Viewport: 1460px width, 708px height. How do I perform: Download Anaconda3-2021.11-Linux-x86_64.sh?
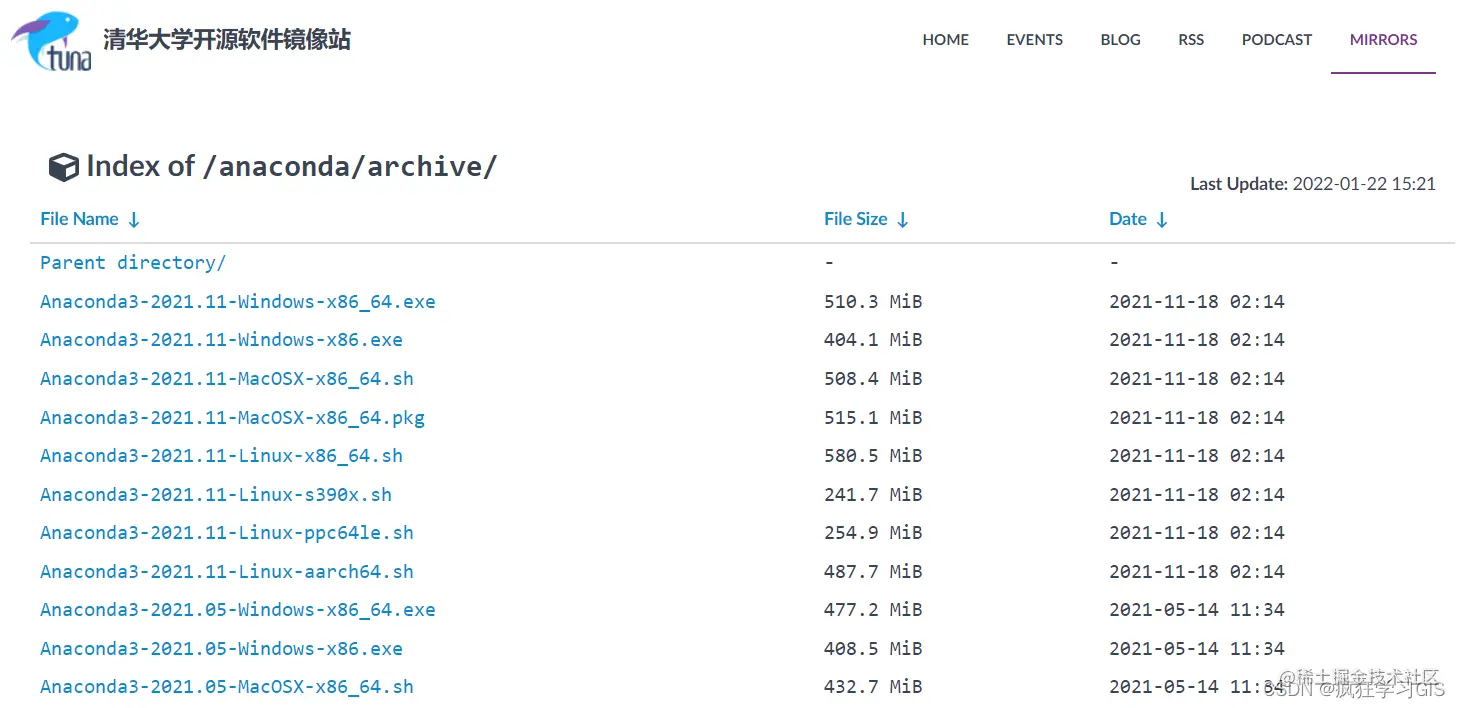coord(221,456)
